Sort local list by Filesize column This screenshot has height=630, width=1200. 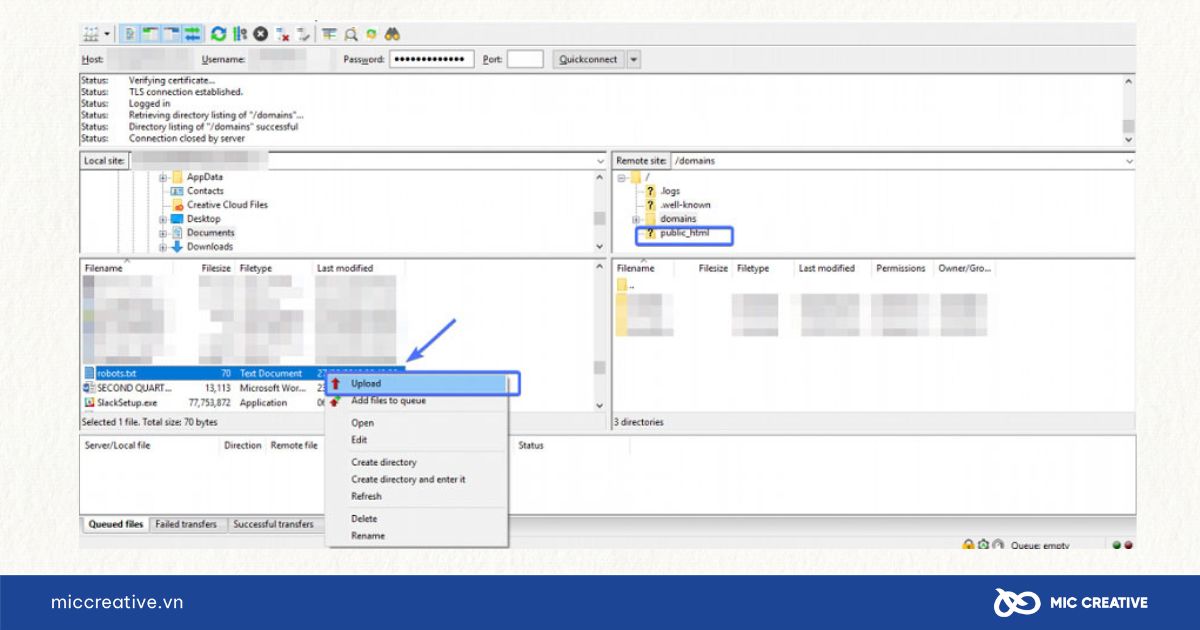click(x=215, y=268)
